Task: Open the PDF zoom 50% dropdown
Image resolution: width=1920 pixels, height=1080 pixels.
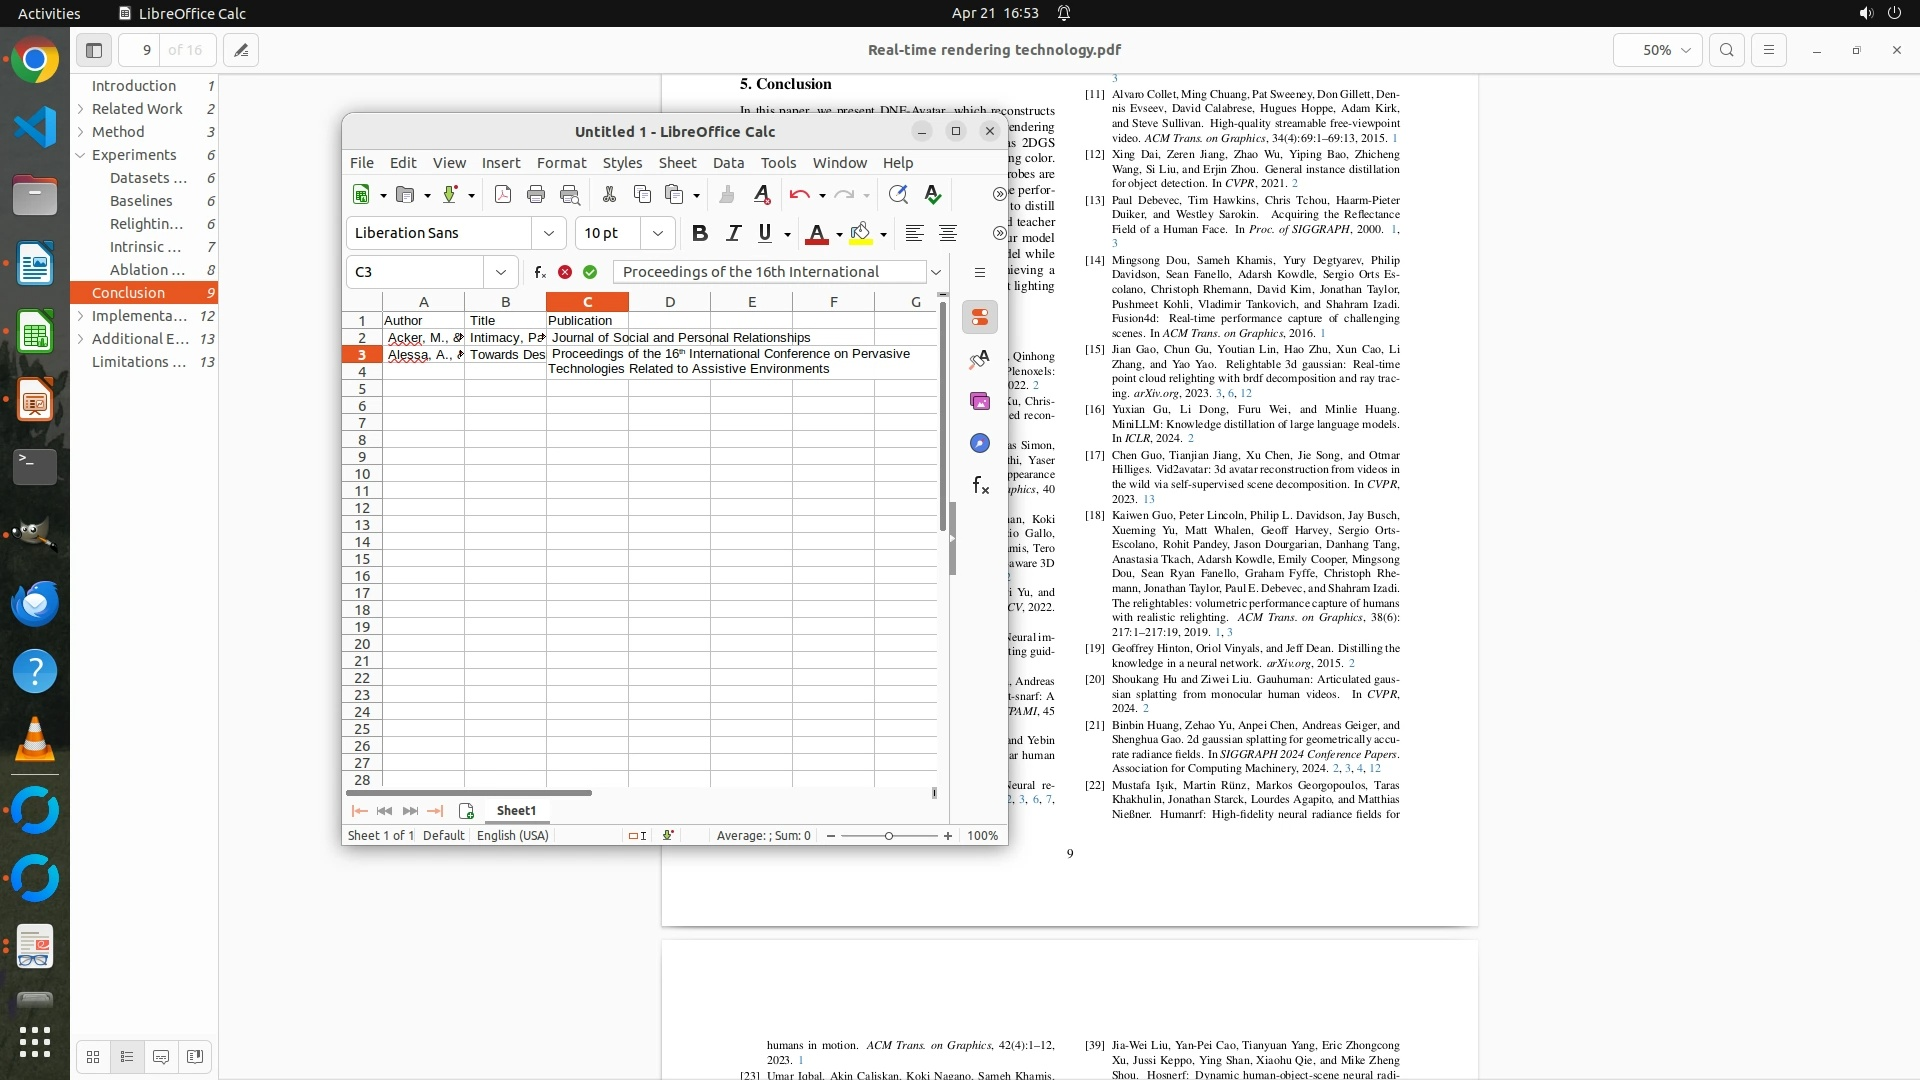Action: tap(1657, 50)
